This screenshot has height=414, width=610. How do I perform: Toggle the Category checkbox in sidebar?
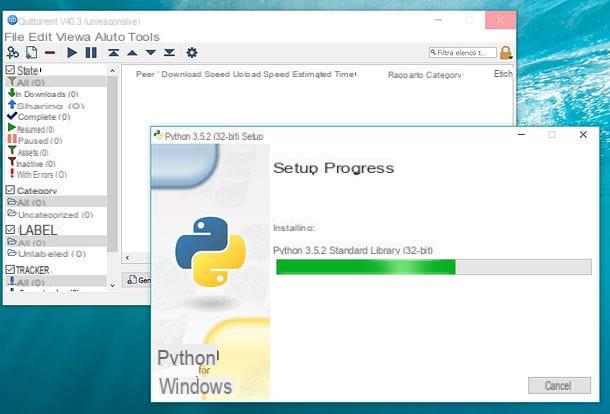coord(10,190)
